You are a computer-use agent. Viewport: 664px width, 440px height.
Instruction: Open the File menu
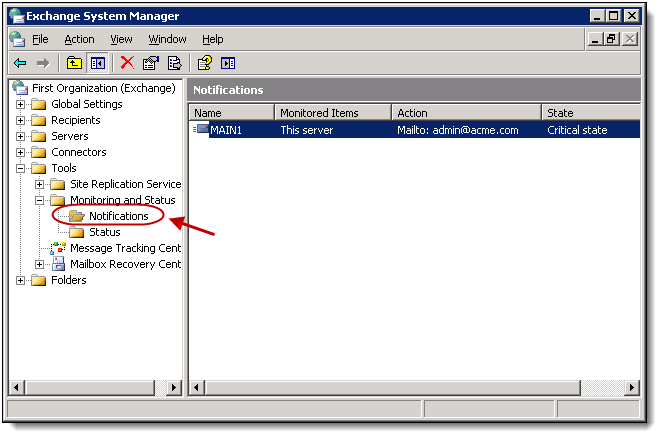click(40, 39)
